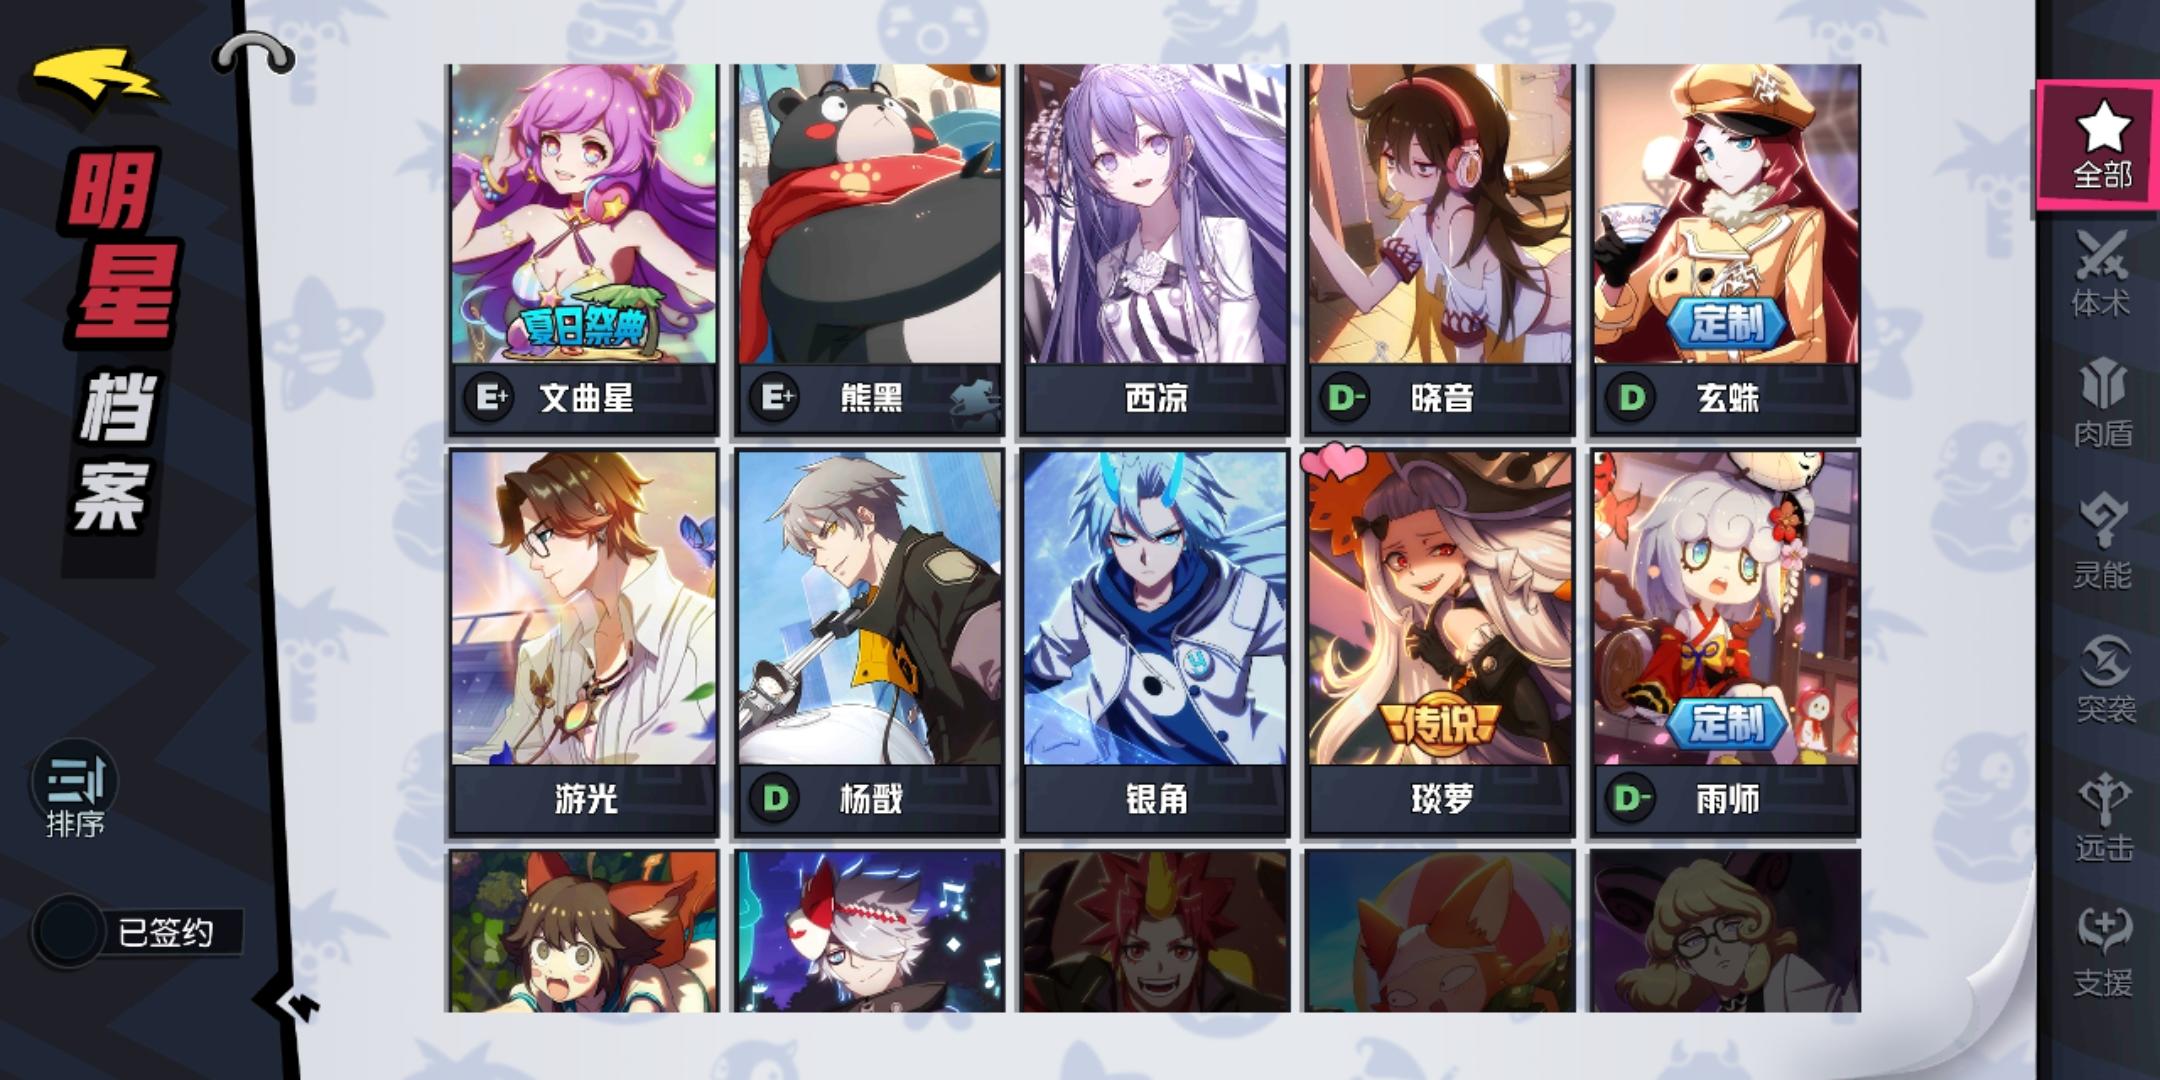
Task: Select the 西凉 character card
Action: 1155,250
